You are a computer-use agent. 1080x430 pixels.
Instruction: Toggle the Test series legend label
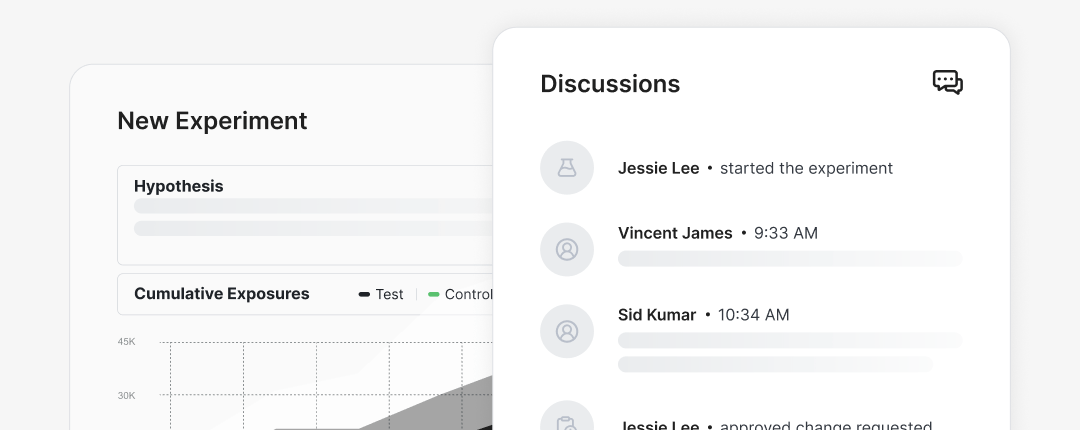389,294
